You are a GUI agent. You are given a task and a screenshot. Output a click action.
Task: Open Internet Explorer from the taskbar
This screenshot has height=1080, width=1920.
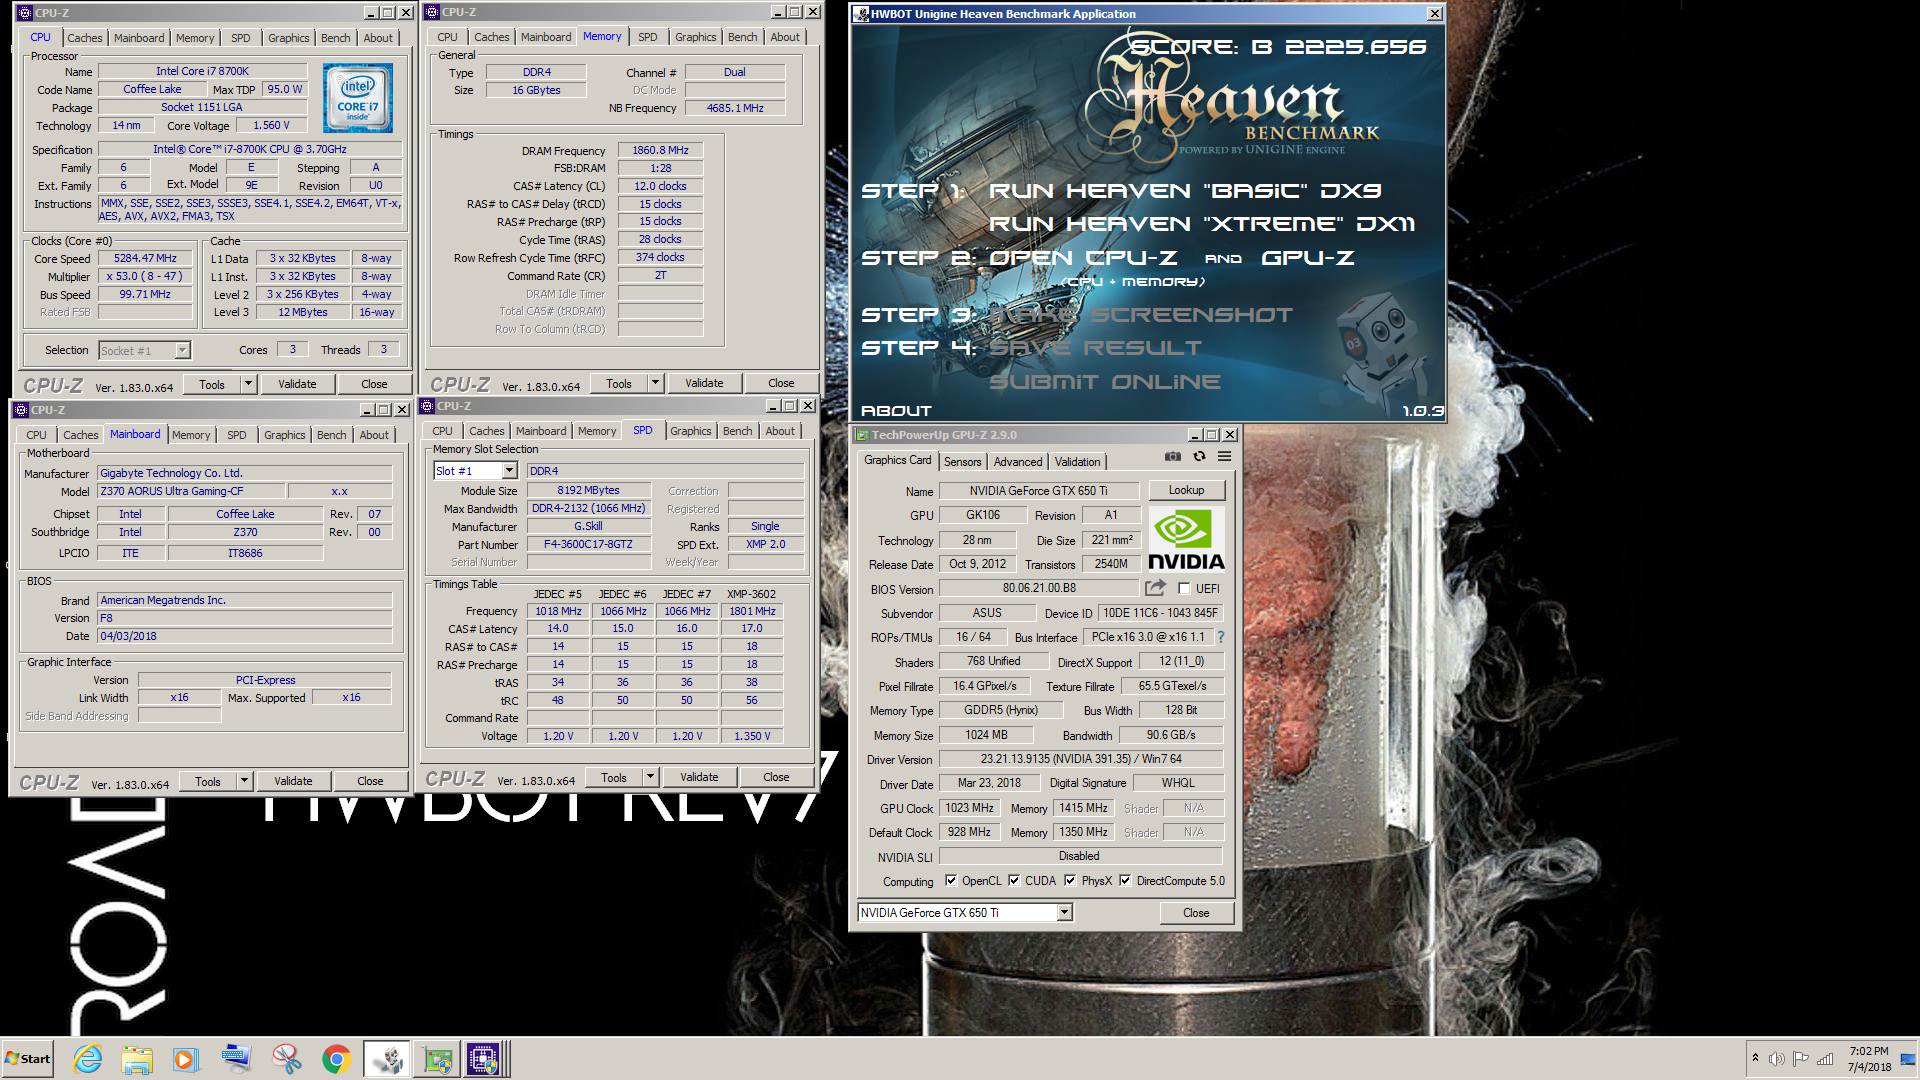click(88, 1059)
